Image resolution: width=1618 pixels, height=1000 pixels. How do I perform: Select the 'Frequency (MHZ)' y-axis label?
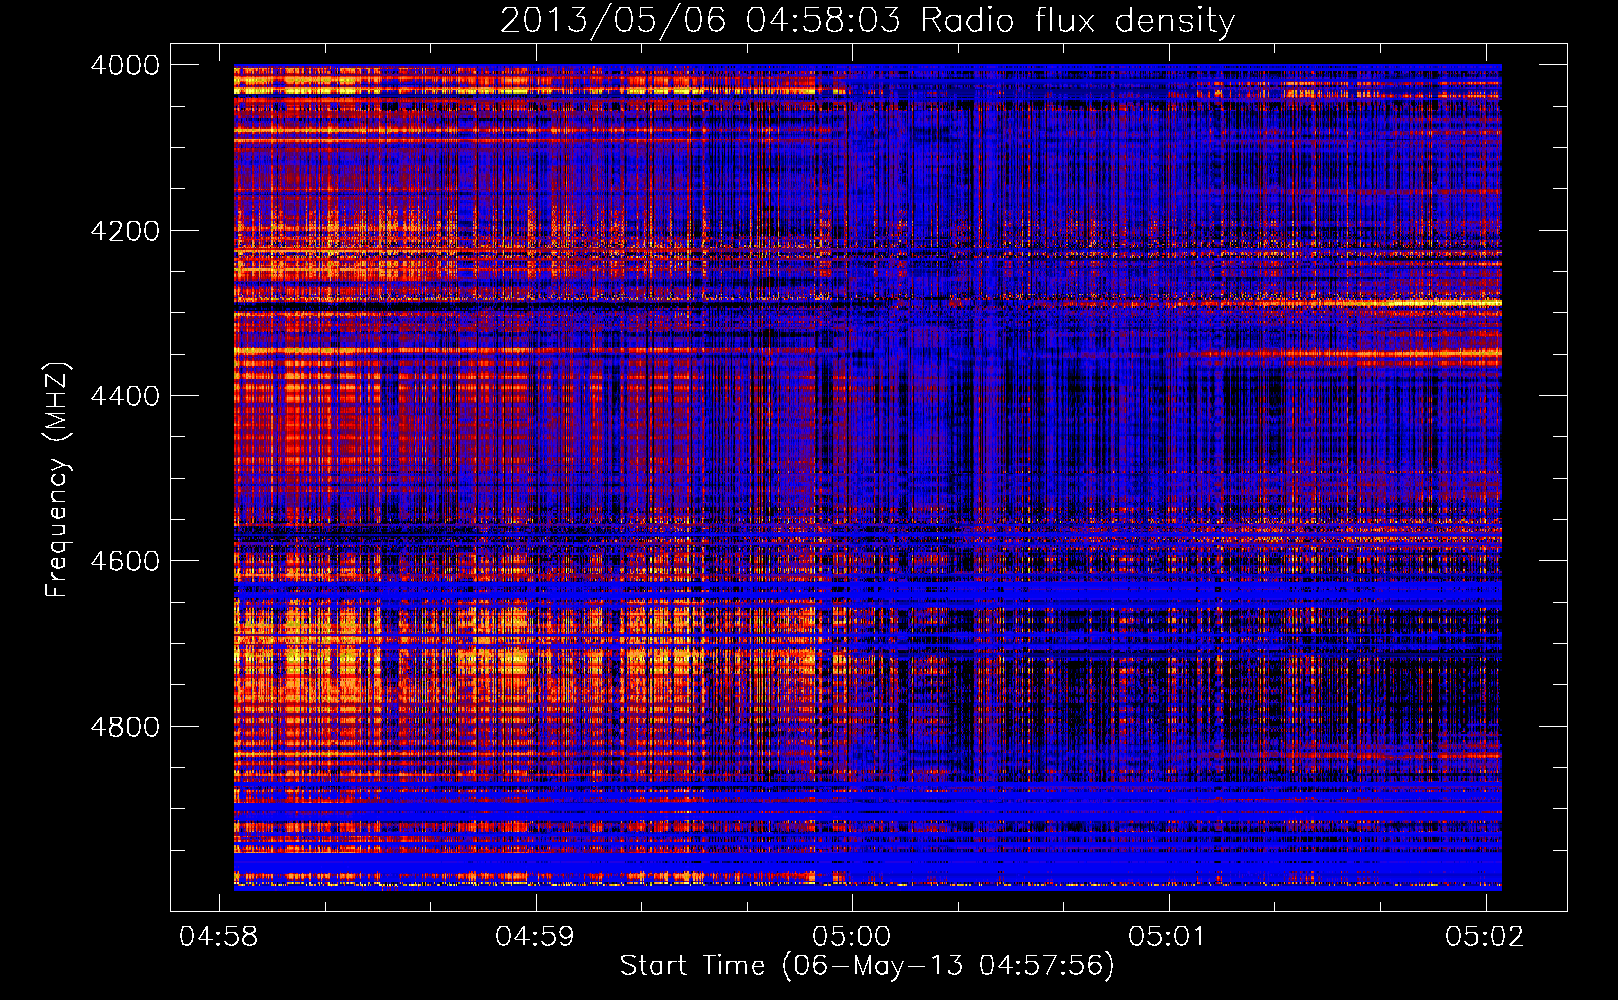pos(57,480)
